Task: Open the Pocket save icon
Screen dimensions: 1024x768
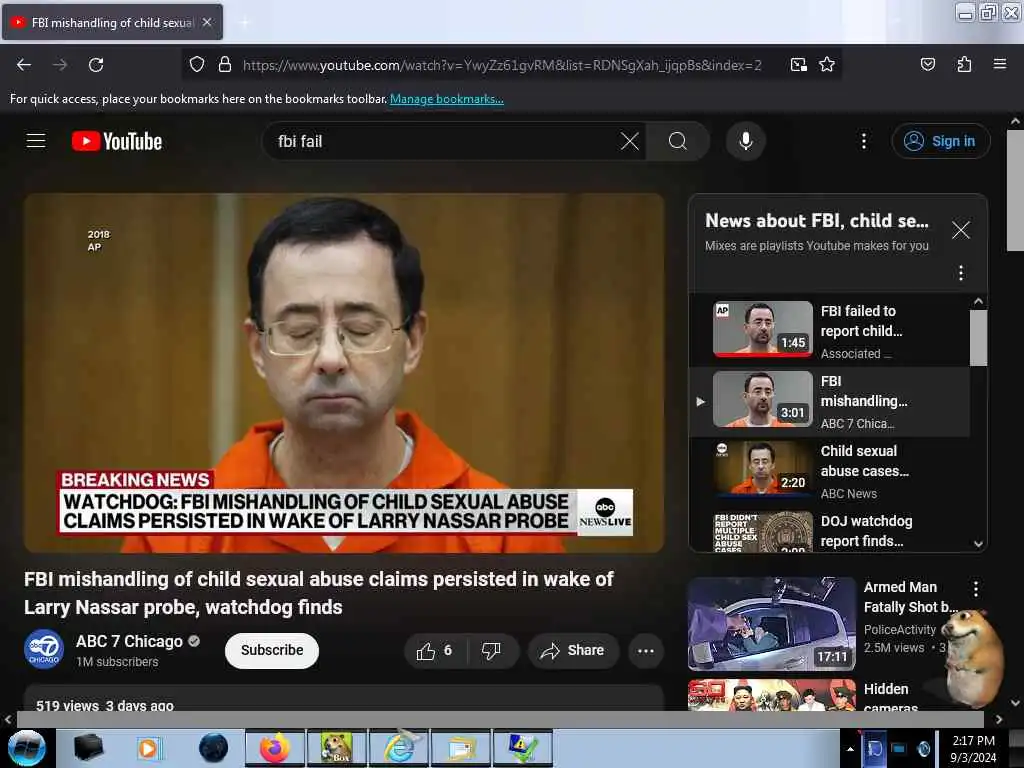Action: click(927, 65)
